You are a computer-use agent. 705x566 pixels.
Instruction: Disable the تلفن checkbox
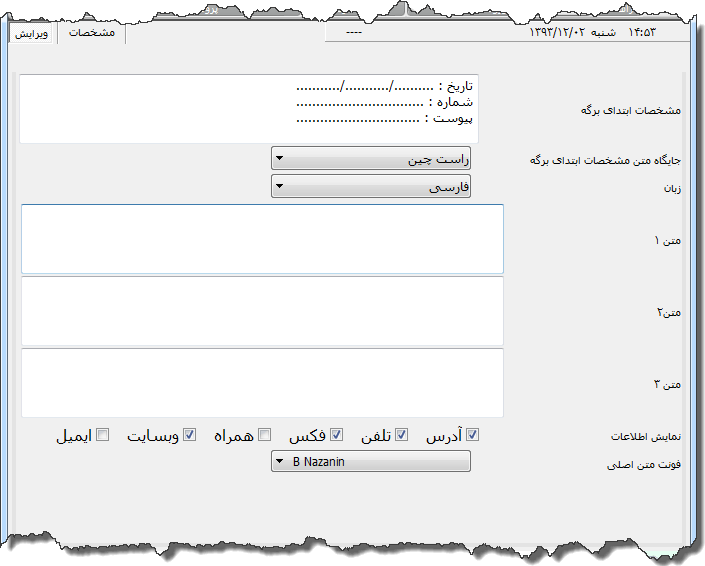402,435
